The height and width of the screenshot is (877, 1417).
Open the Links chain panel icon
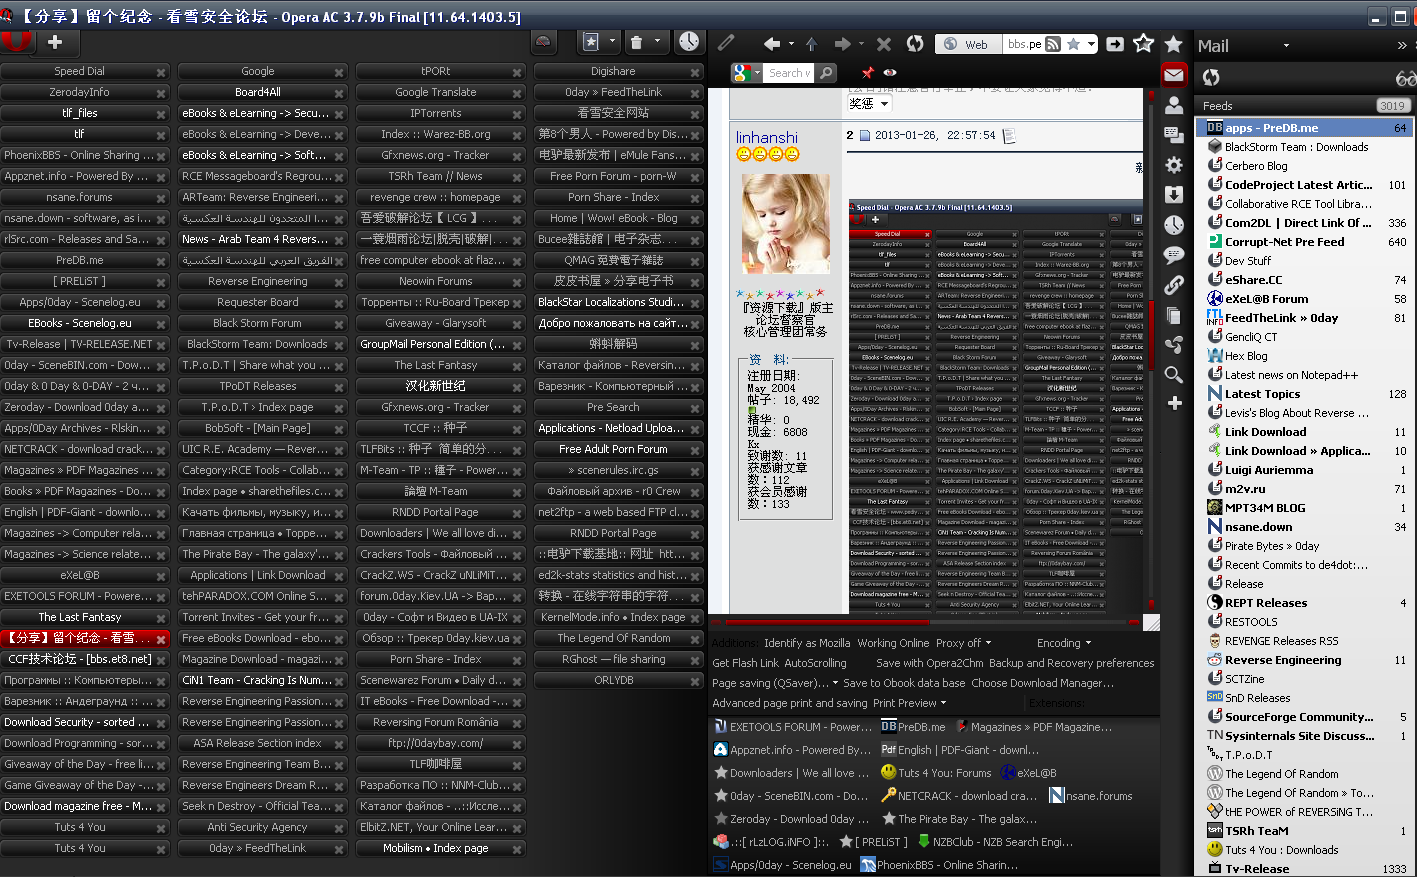tap(1174, 285)
